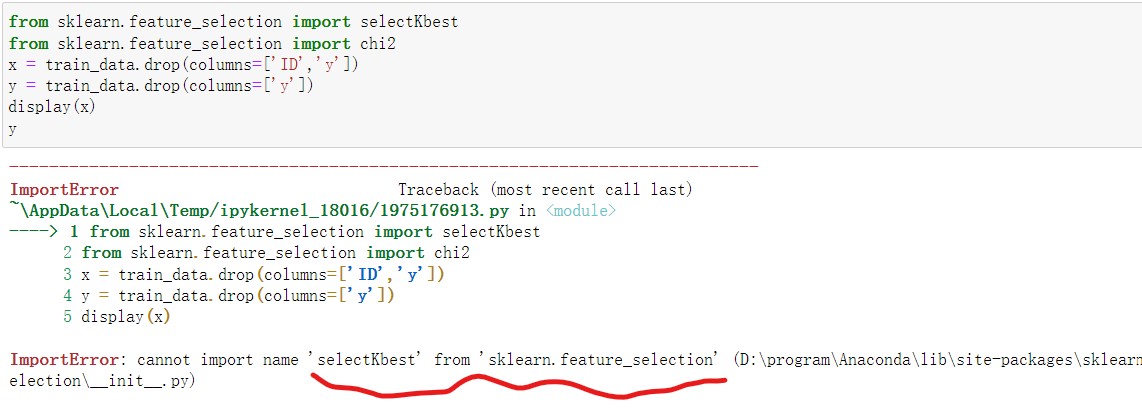
Task: Click the 'x = train_data.drop' code line
Action: point(184,65)
